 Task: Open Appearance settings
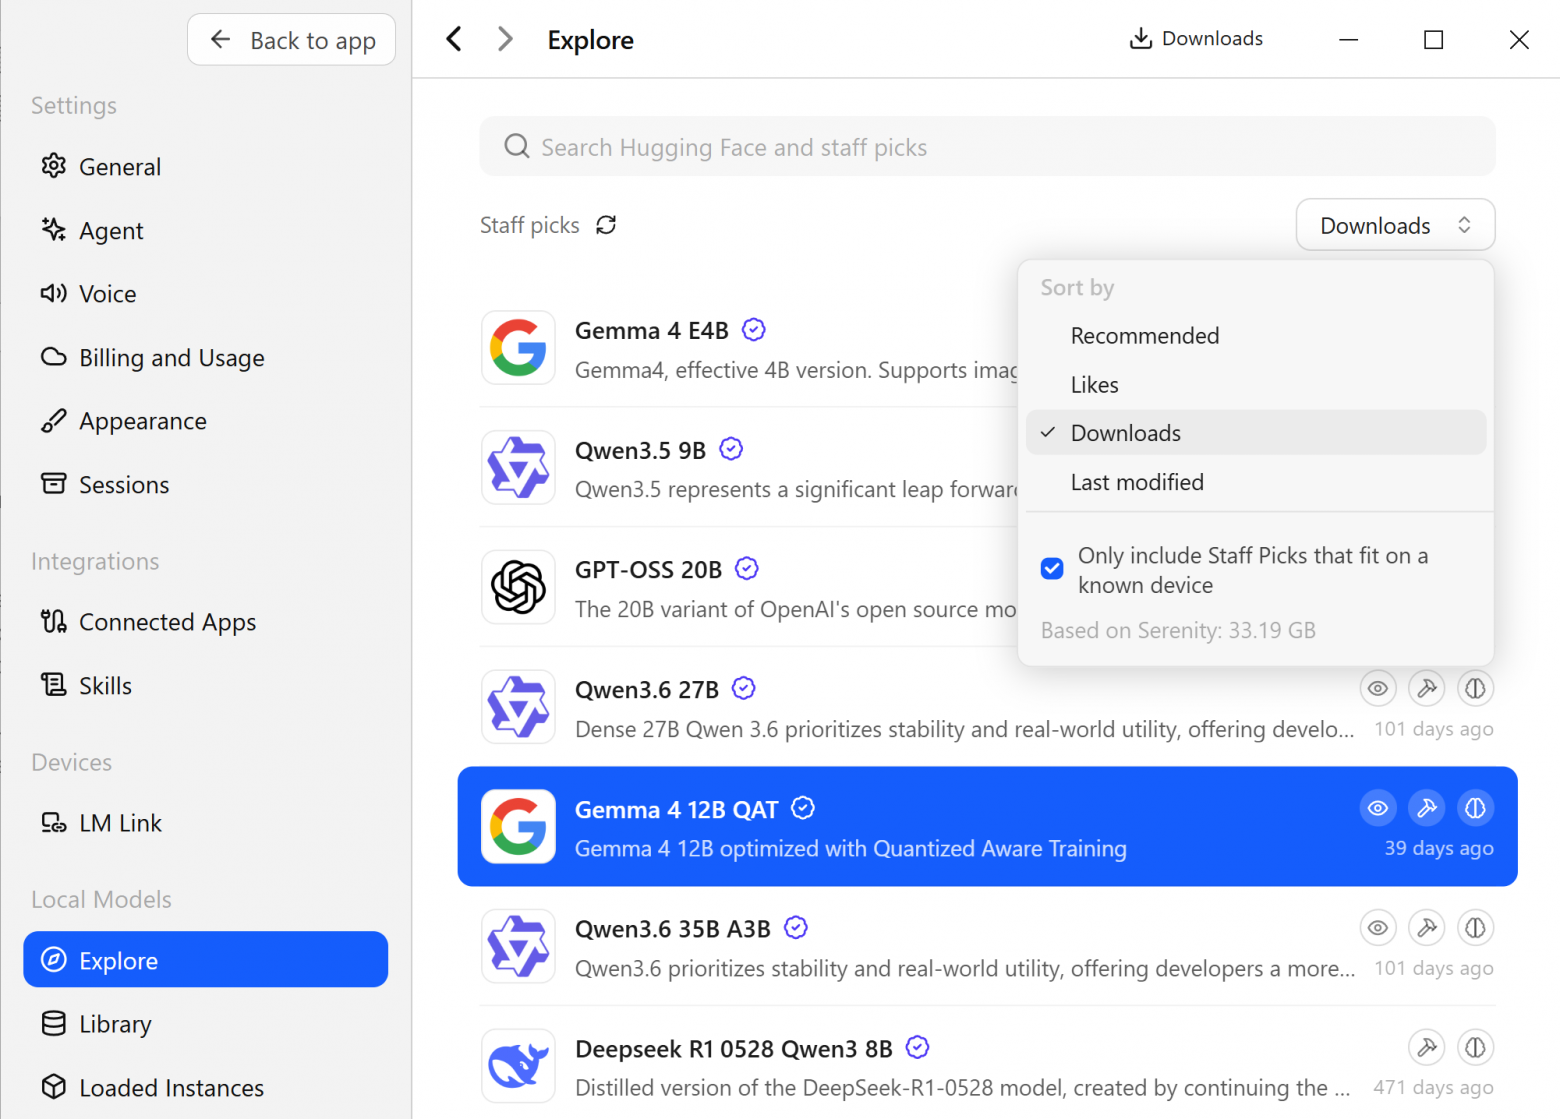click(206, 421)
